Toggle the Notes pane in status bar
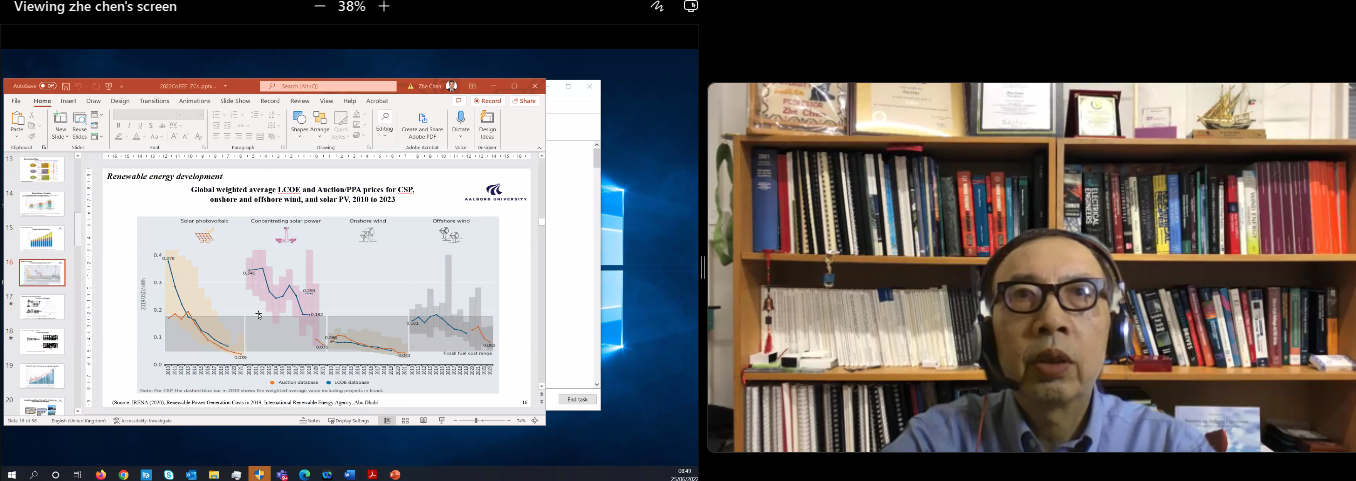 click(308, 420)
